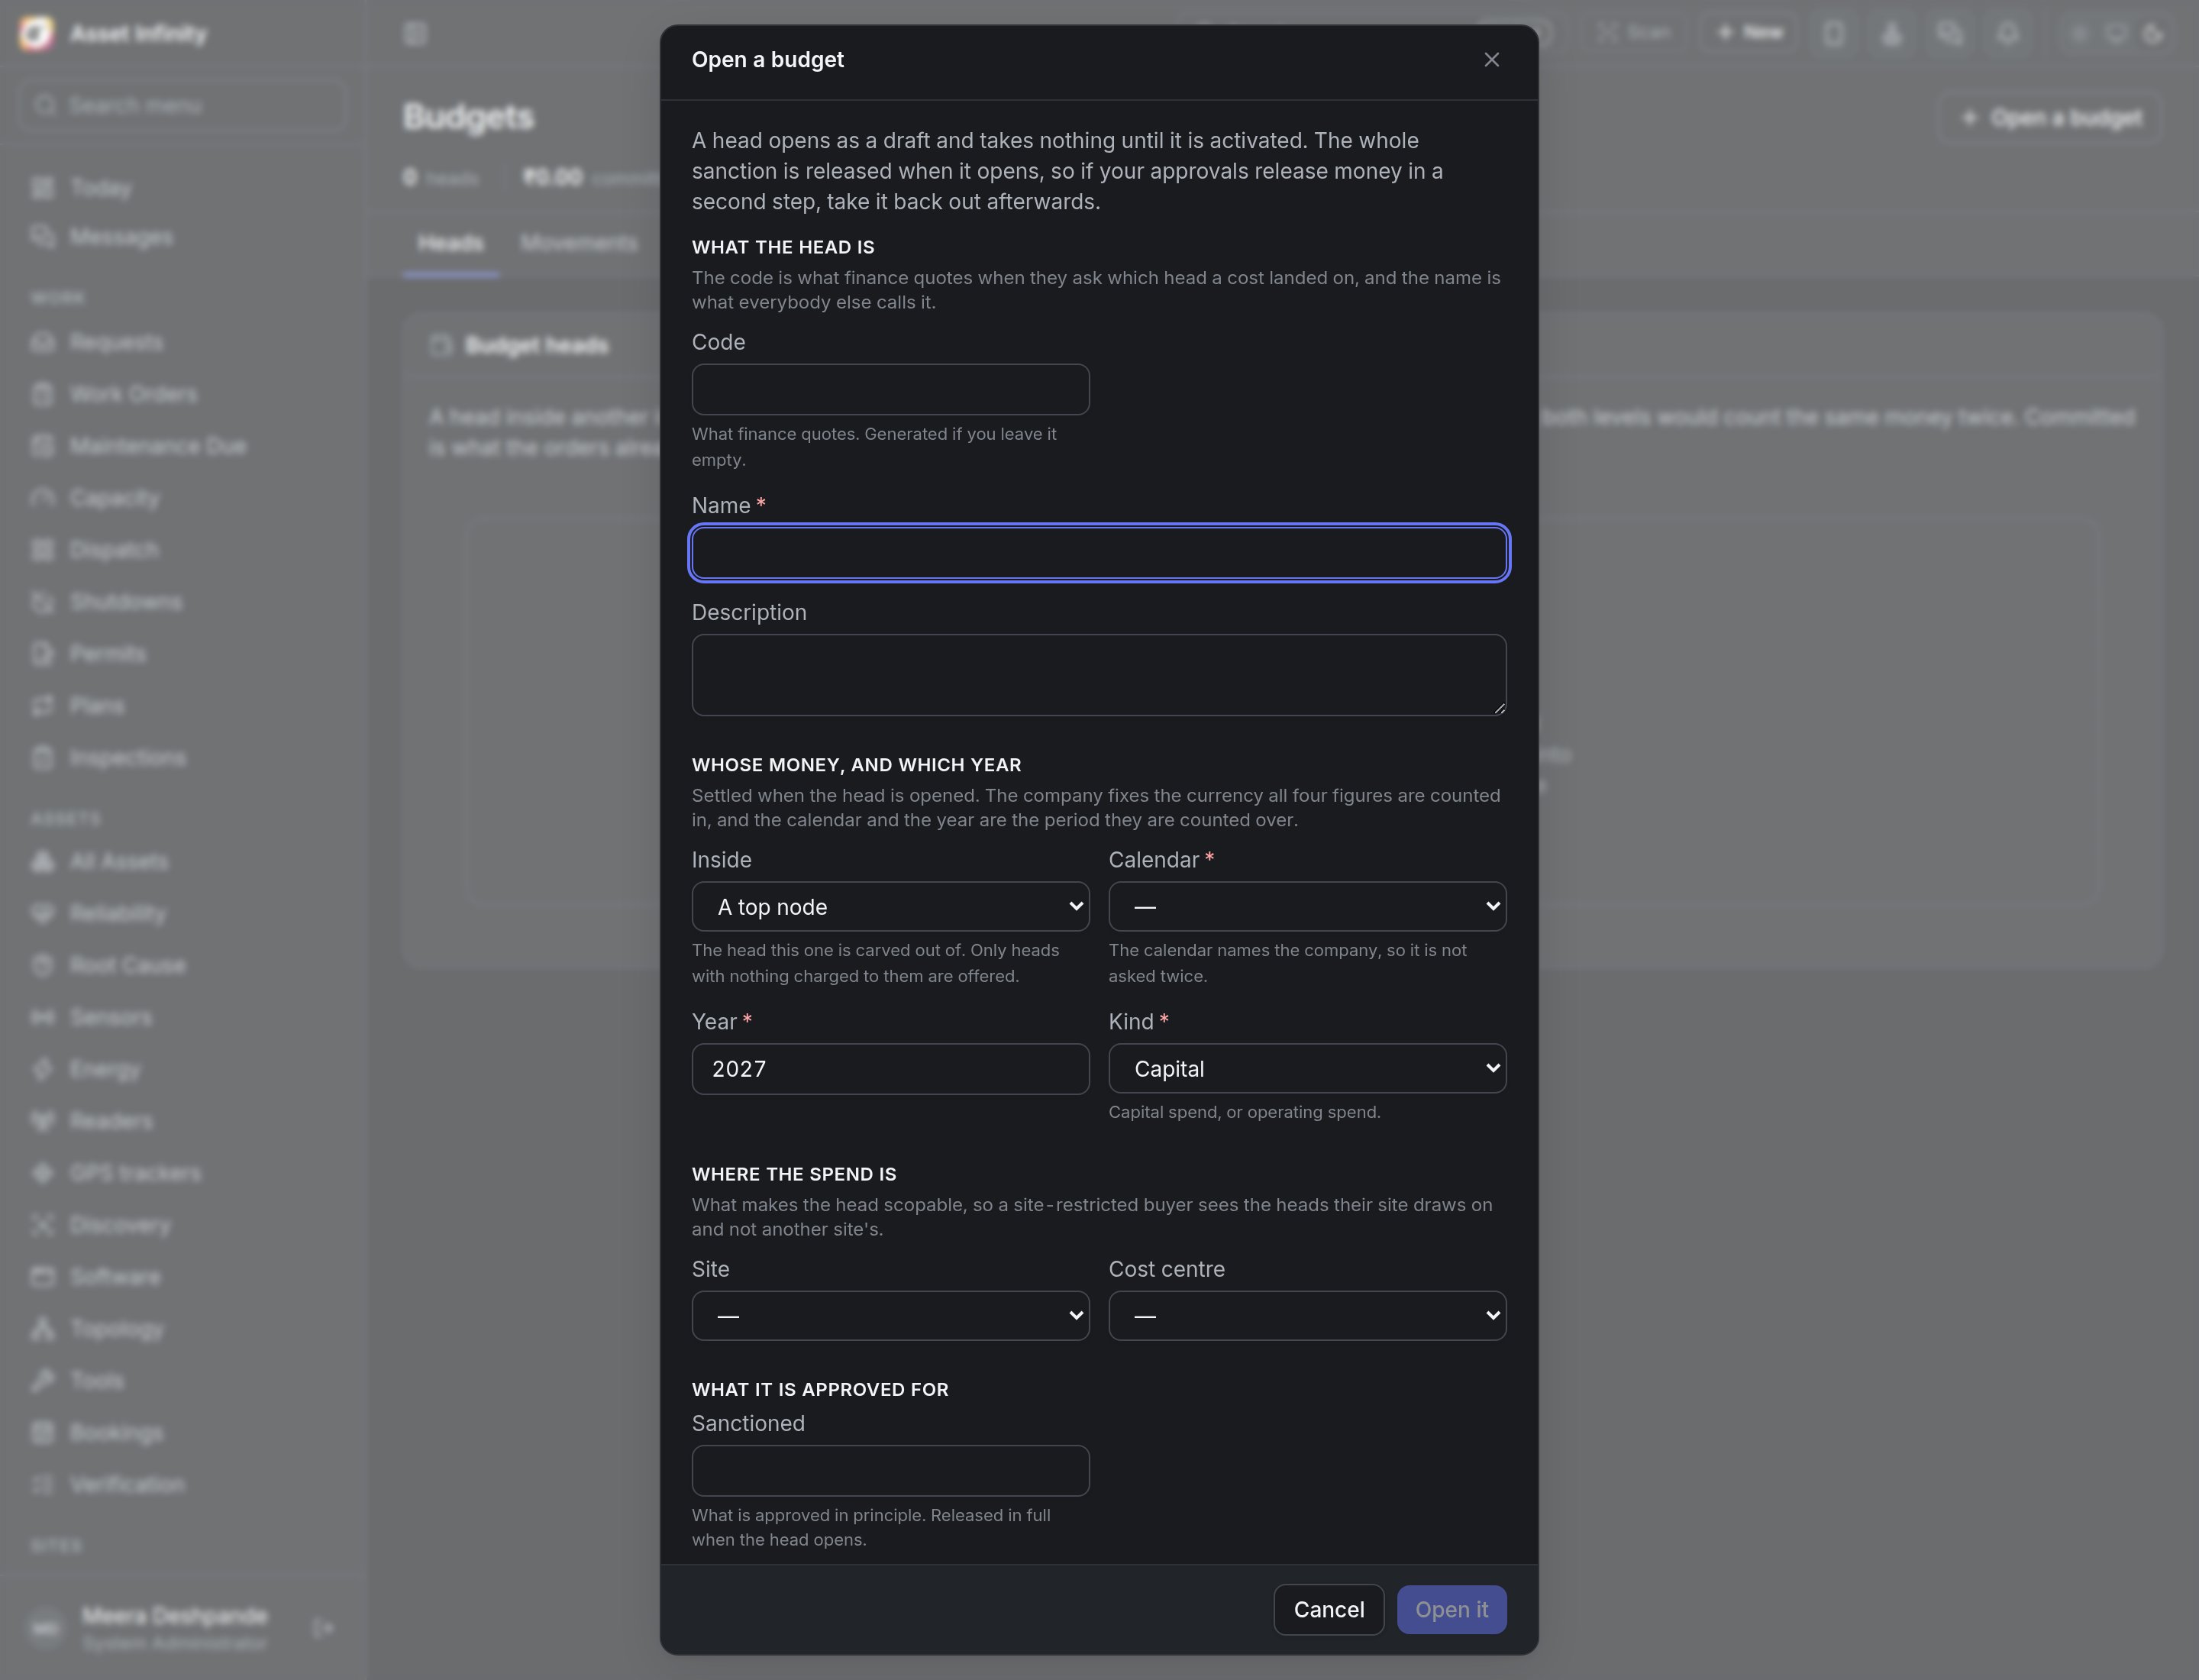Click into the Description textarea
Viewport: 2199px width, 1680px height.
coord(1099,675)
